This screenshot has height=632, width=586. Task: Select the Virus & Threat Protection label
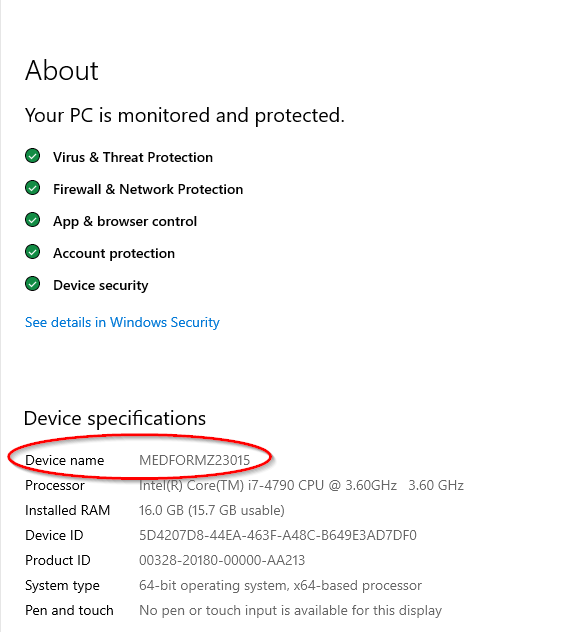(x=133, y=157)
